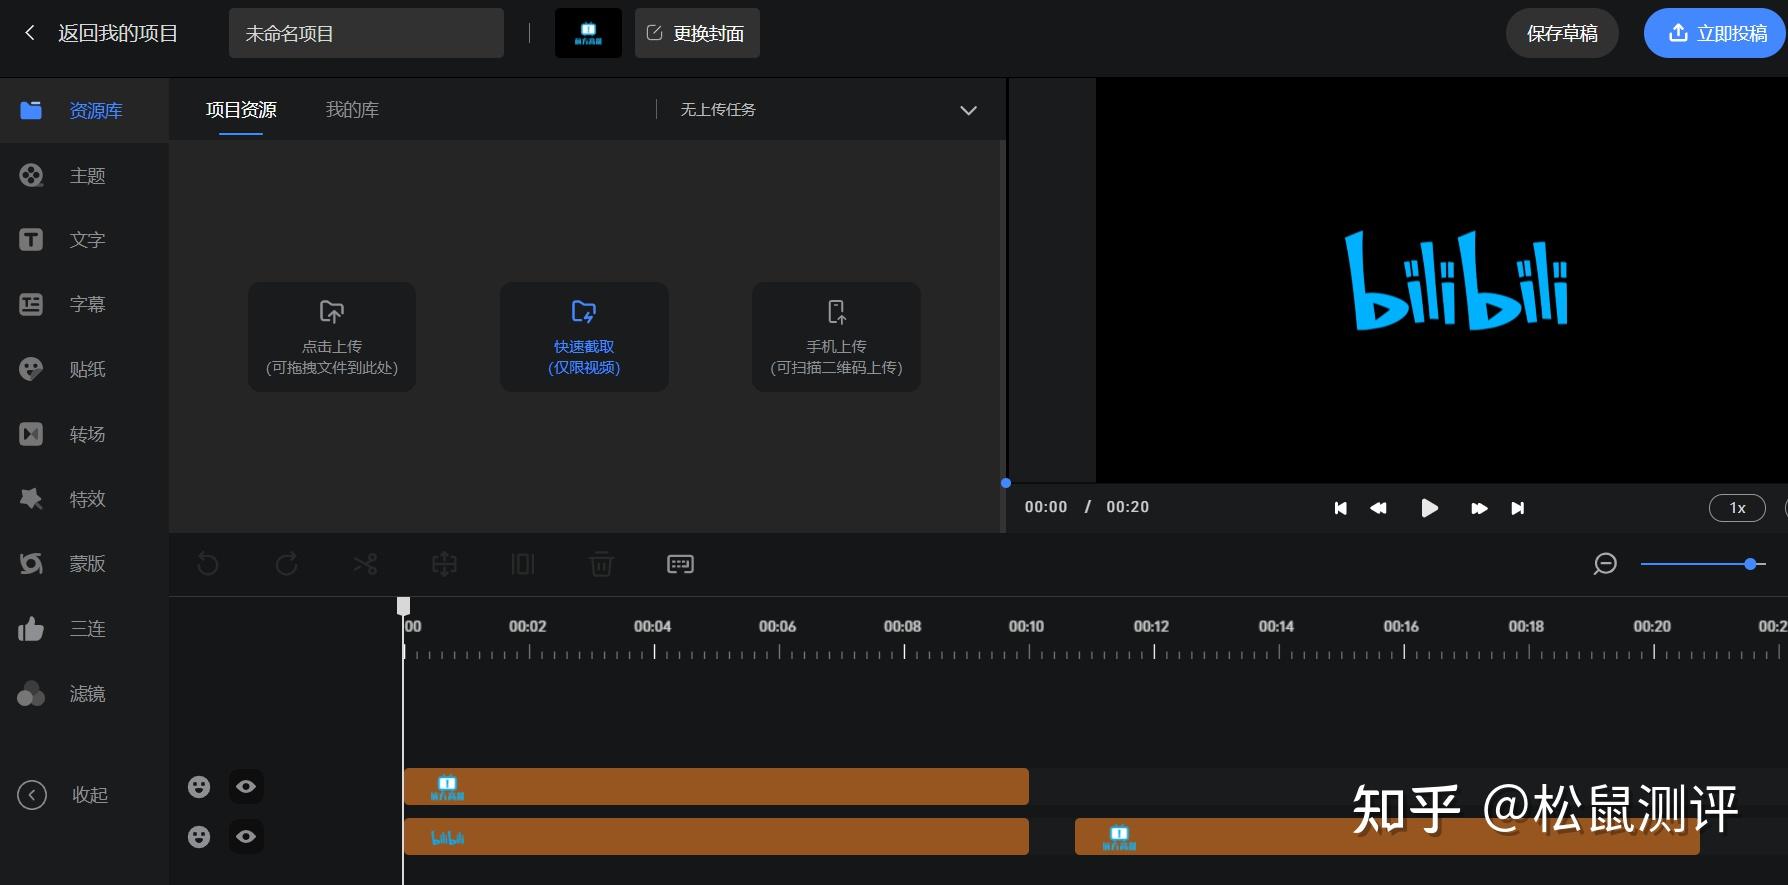Open the keyboard shortcuts icon
Screen dimensions: 1788x885
coord(680,564)
